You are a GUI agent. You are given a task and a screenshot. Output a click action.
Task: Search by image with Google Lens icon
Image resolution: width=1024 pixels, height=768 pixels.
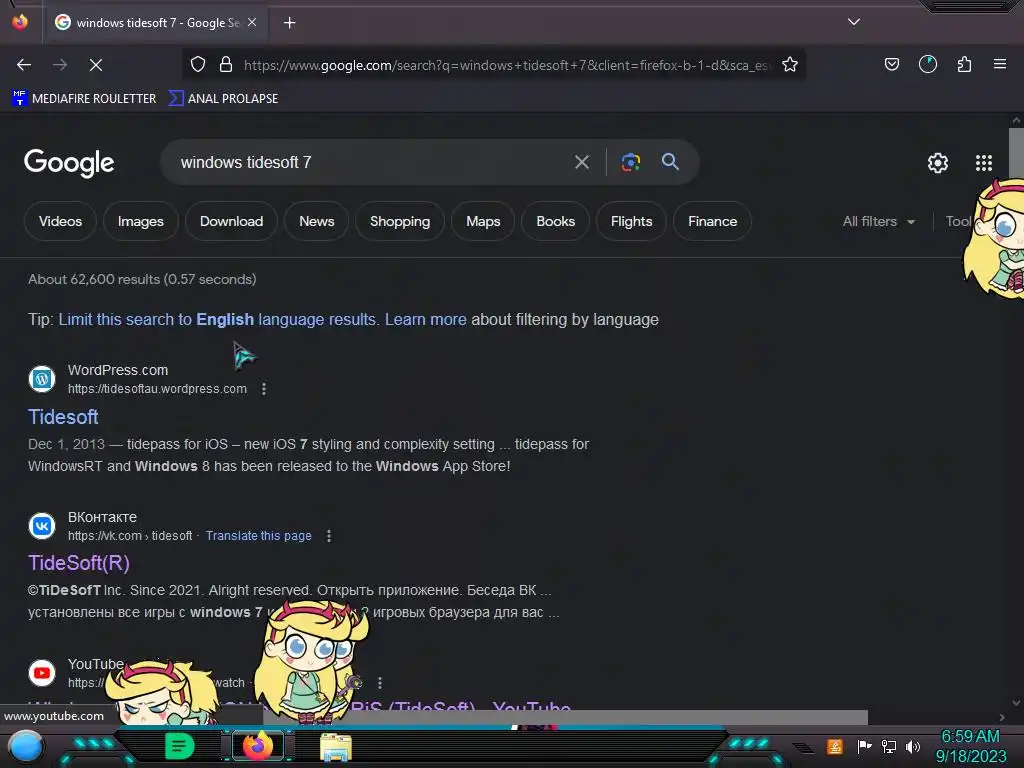pos(630,162)
